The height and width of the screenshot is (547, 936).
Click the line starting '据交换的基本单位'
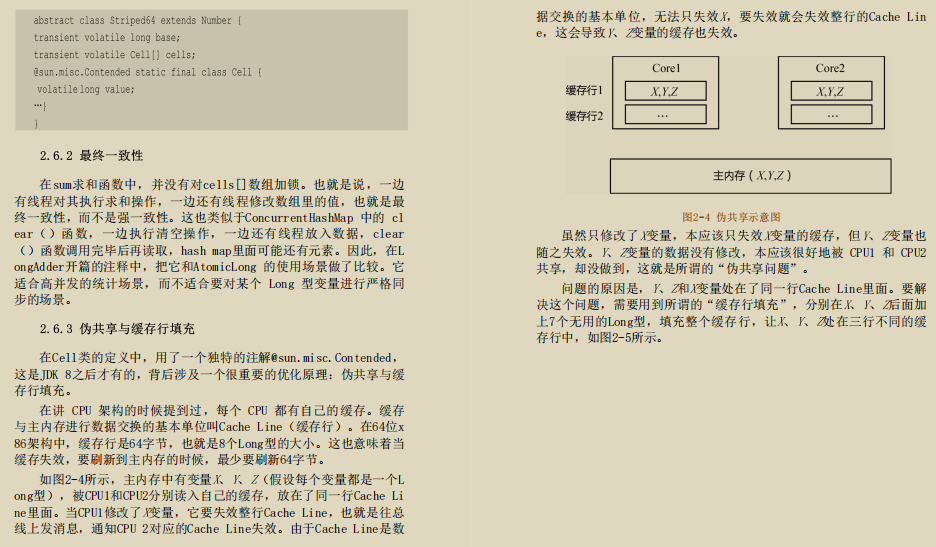tap(731, 17)
